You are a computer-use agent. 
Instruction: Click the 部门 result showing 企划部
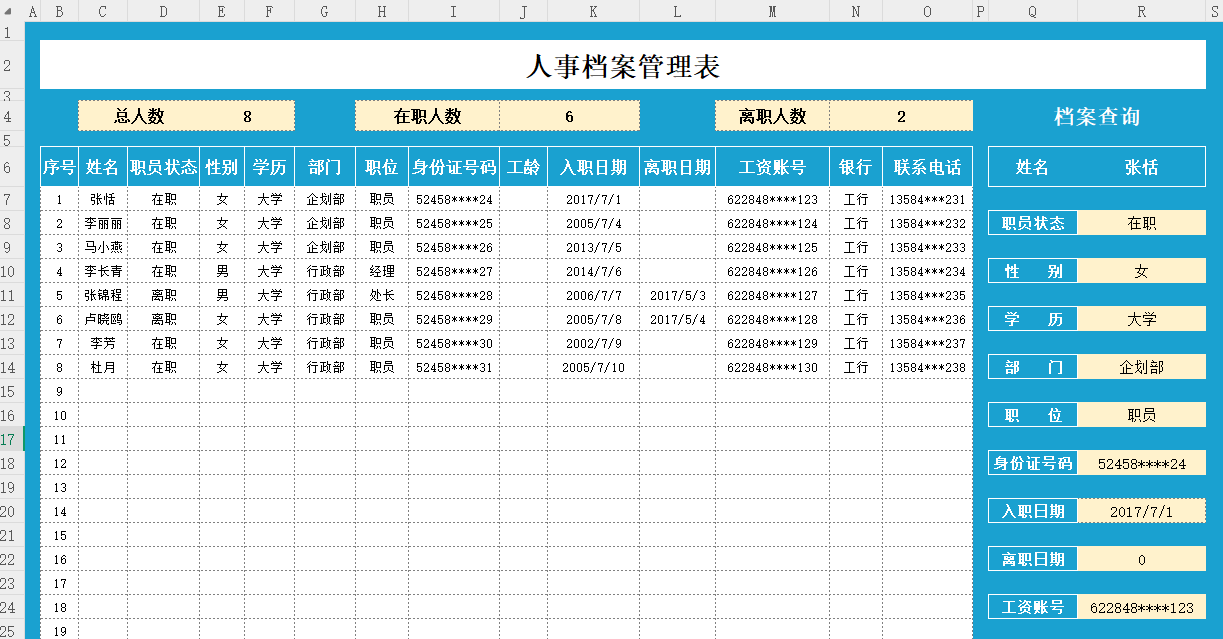click(x=1141, y=366)
